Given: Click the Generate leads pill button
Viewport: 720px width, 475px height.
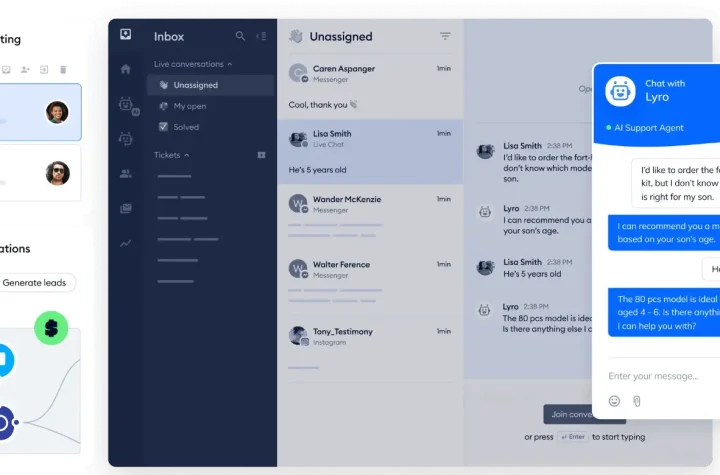Looking at the screenshot, I should [35, 283].
